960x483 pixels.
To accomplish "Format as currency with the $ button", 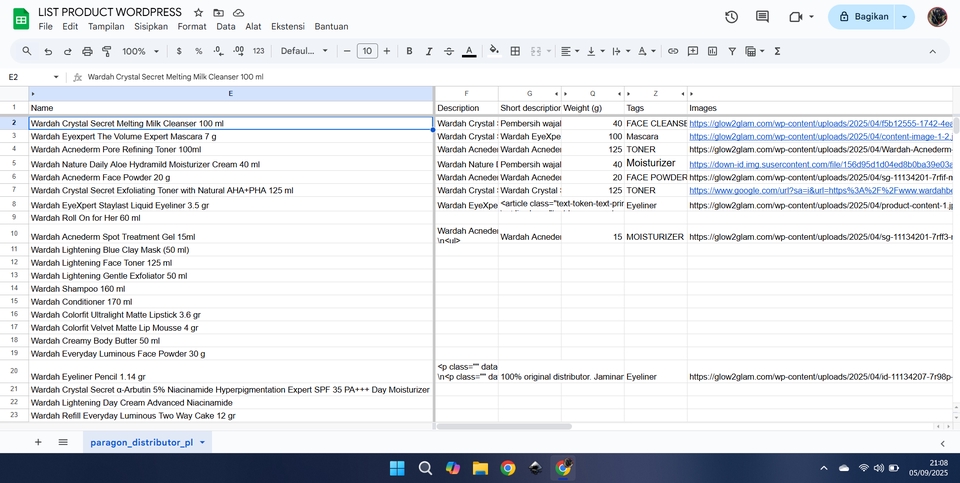I will click(179, 51).
